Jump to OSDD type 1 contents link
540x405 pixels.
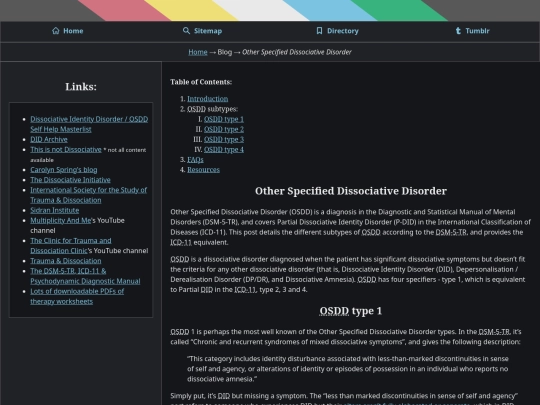pos(224,119)
